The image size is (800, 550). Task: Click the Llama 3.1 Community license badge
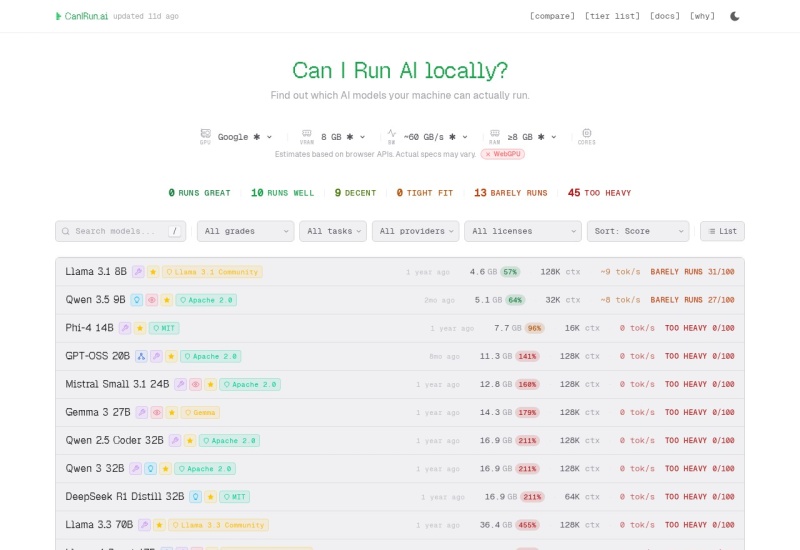212,272
